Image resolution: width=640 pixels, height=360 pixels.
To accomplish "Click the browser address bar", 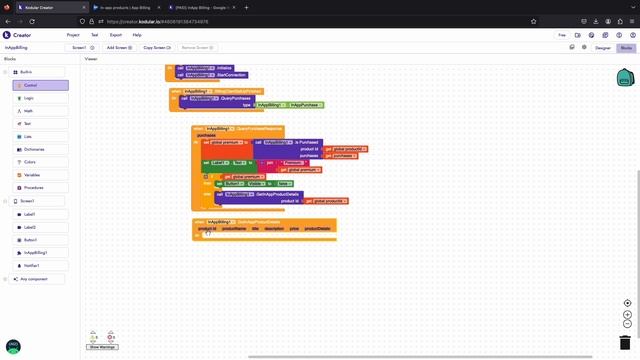I will 302,21.
